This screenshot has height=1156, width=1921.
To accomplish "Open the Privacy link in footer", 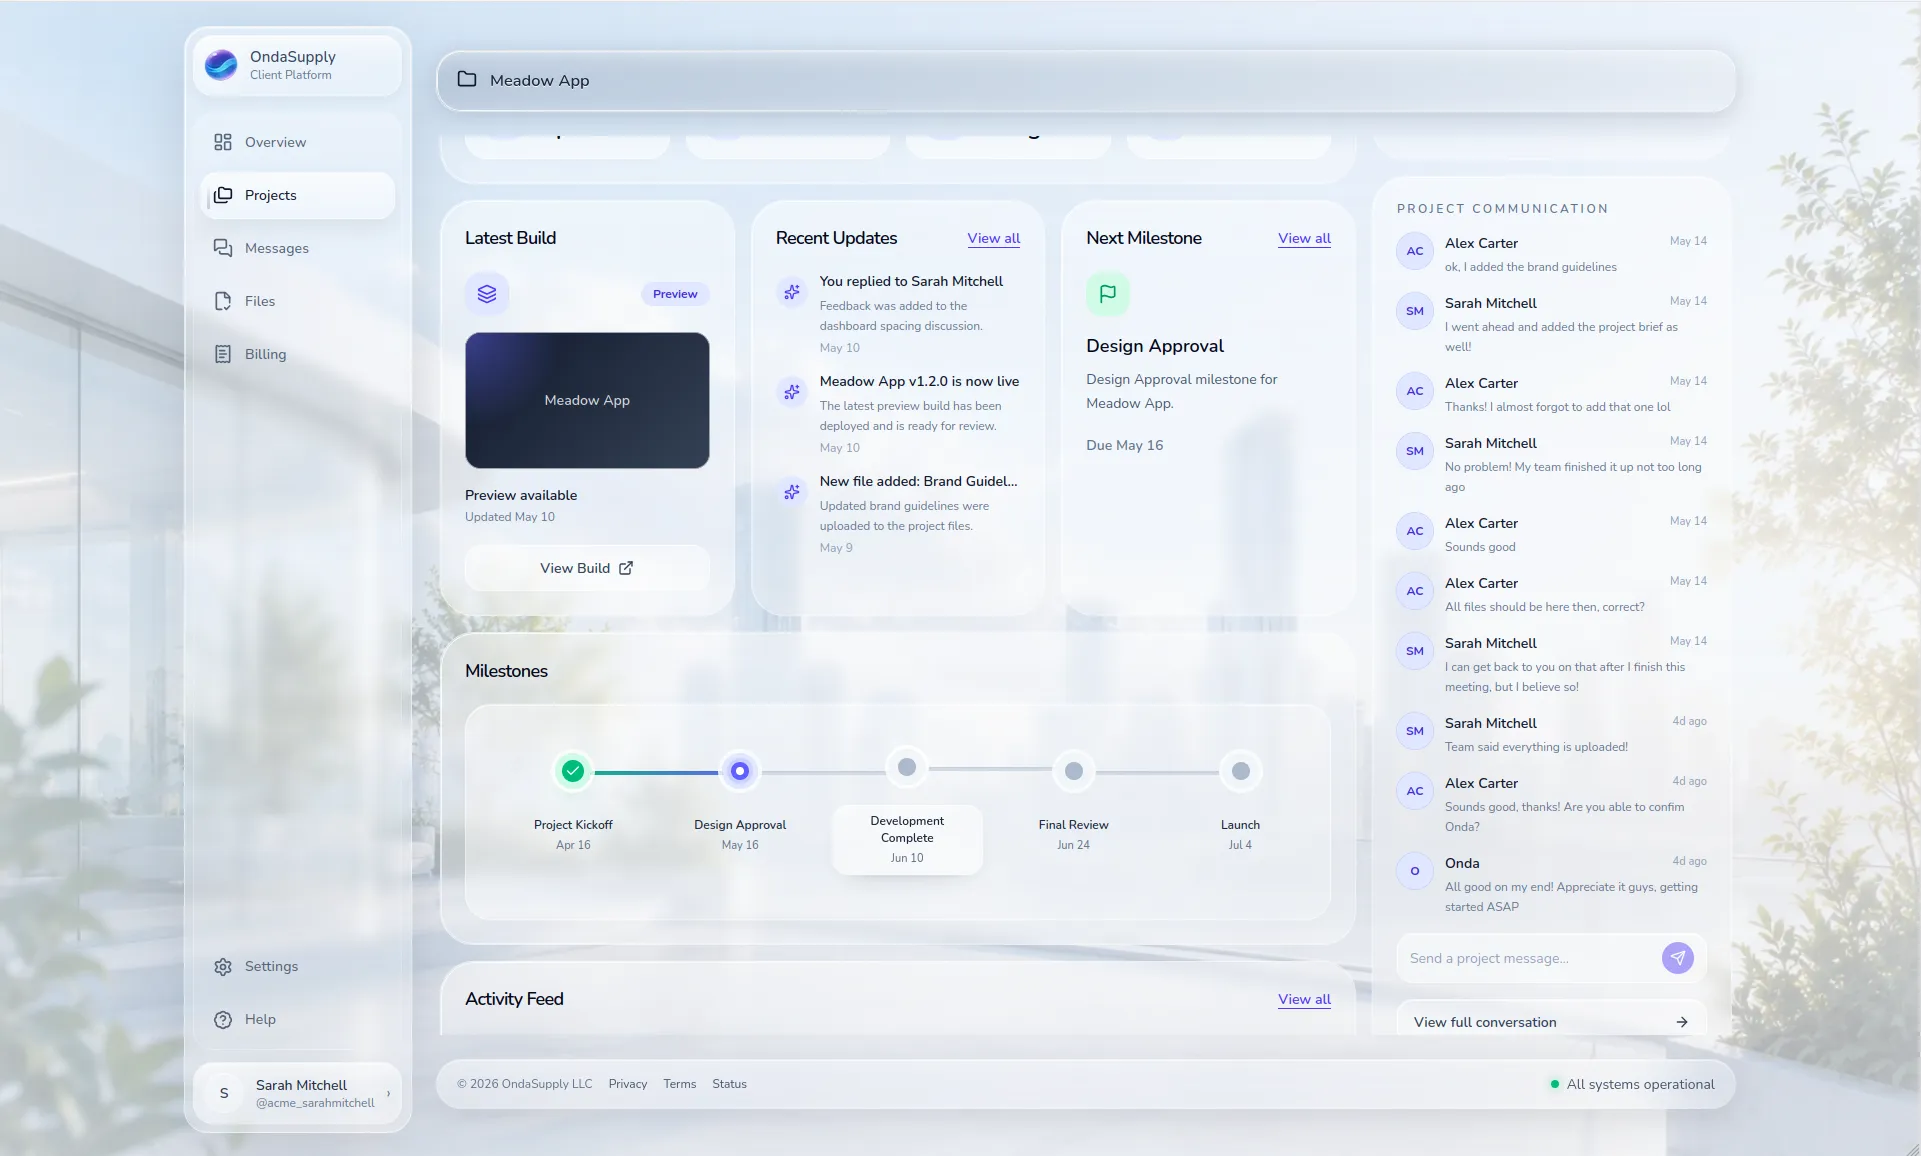I will coord(628,1084).
